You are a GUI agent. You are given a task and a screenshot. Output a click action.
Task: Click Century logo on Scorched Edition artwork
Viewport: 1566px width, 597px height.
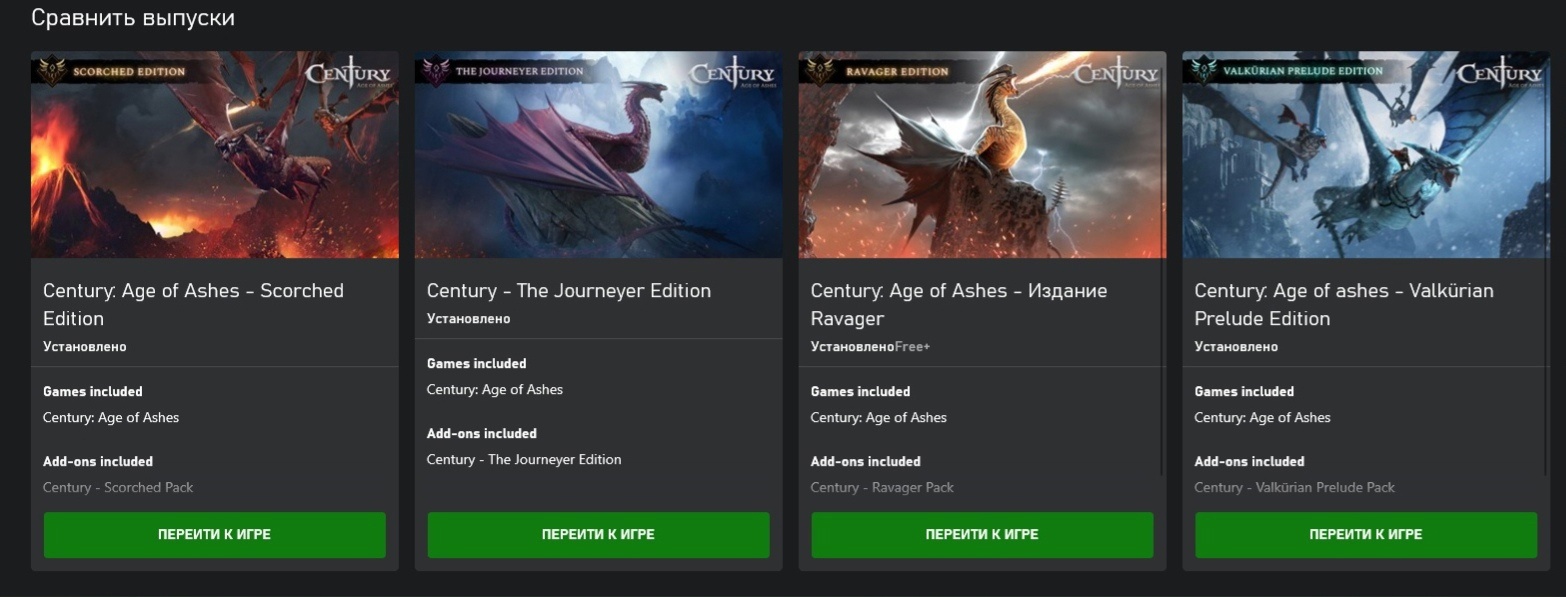(348, 76)
